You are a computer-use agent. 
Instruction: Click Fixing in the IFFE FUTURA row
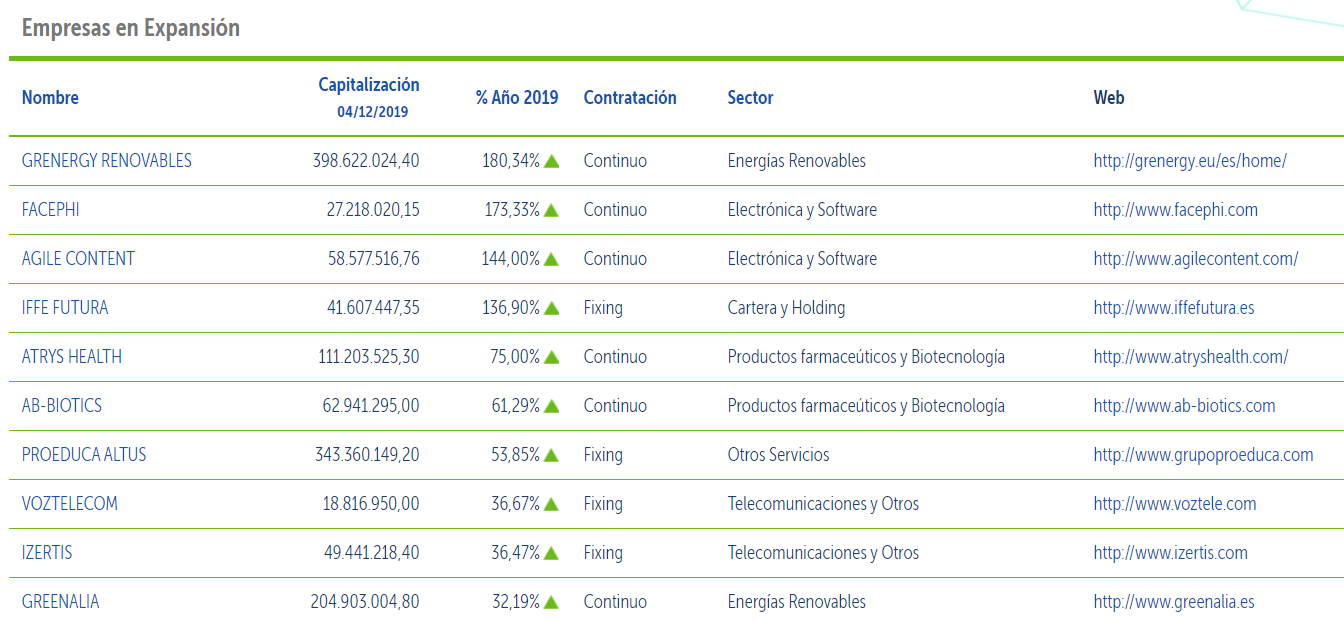(603, 308)
